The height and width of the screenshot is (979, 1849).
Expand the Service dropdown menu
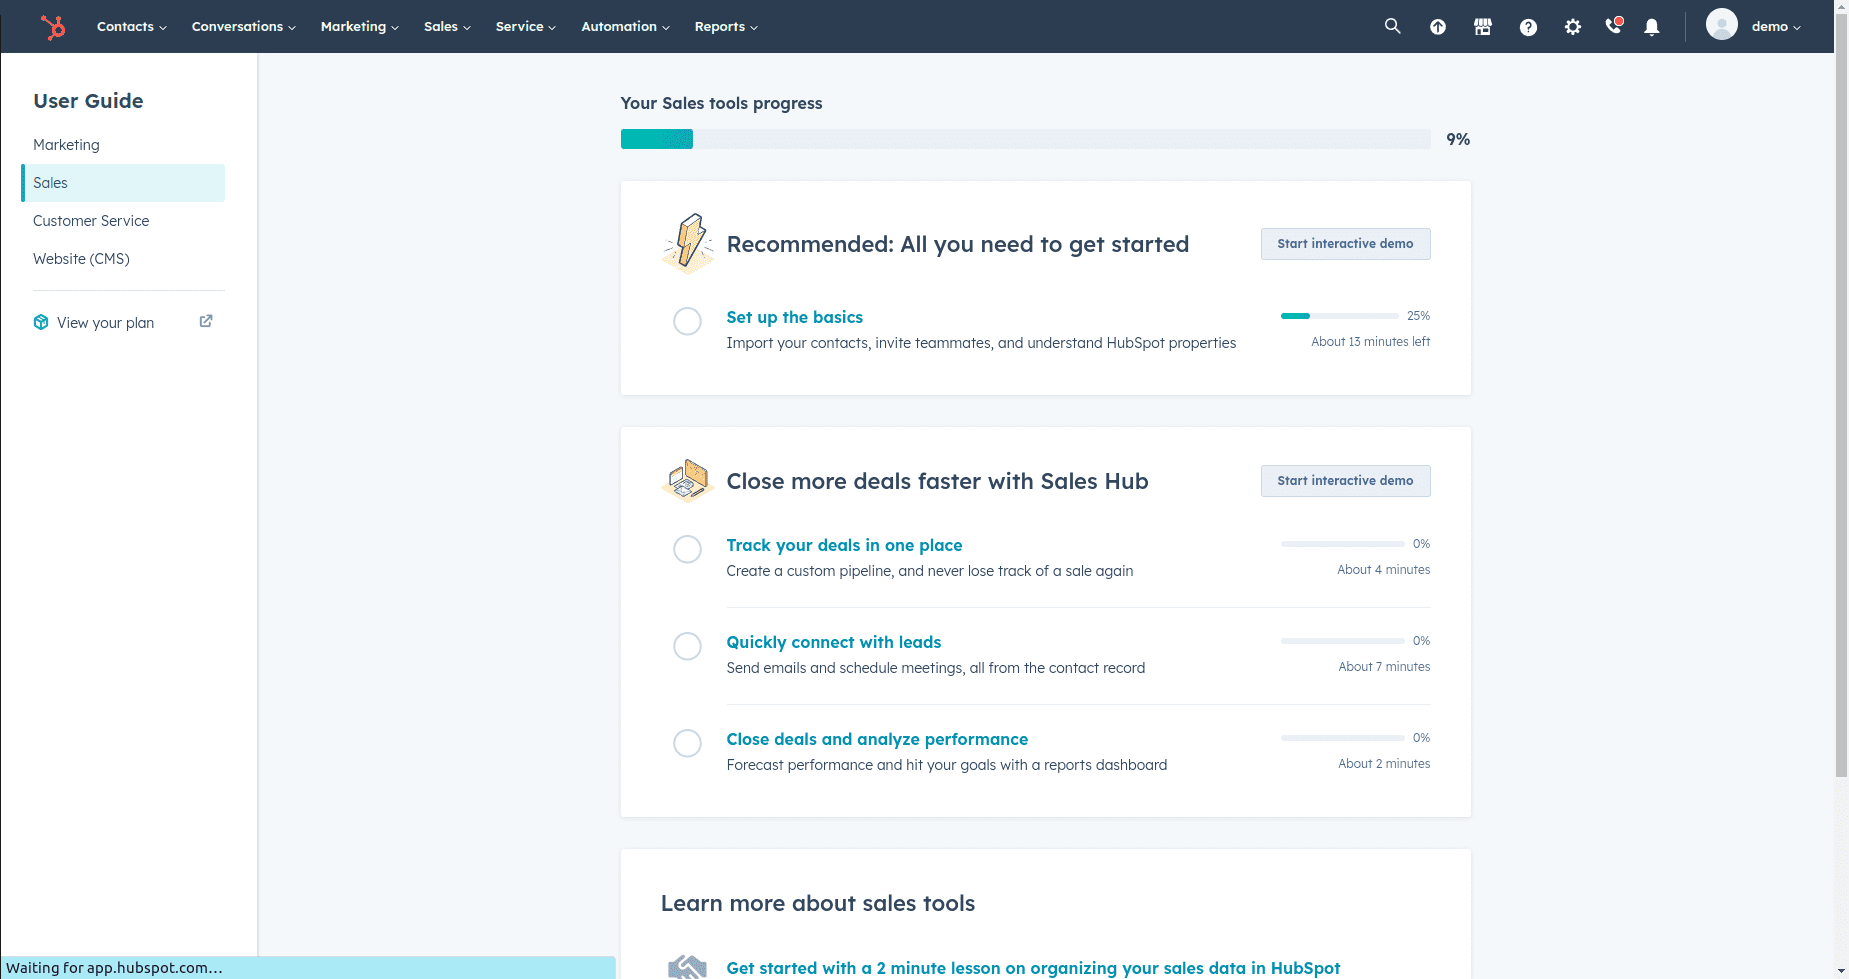click(526, 27)
